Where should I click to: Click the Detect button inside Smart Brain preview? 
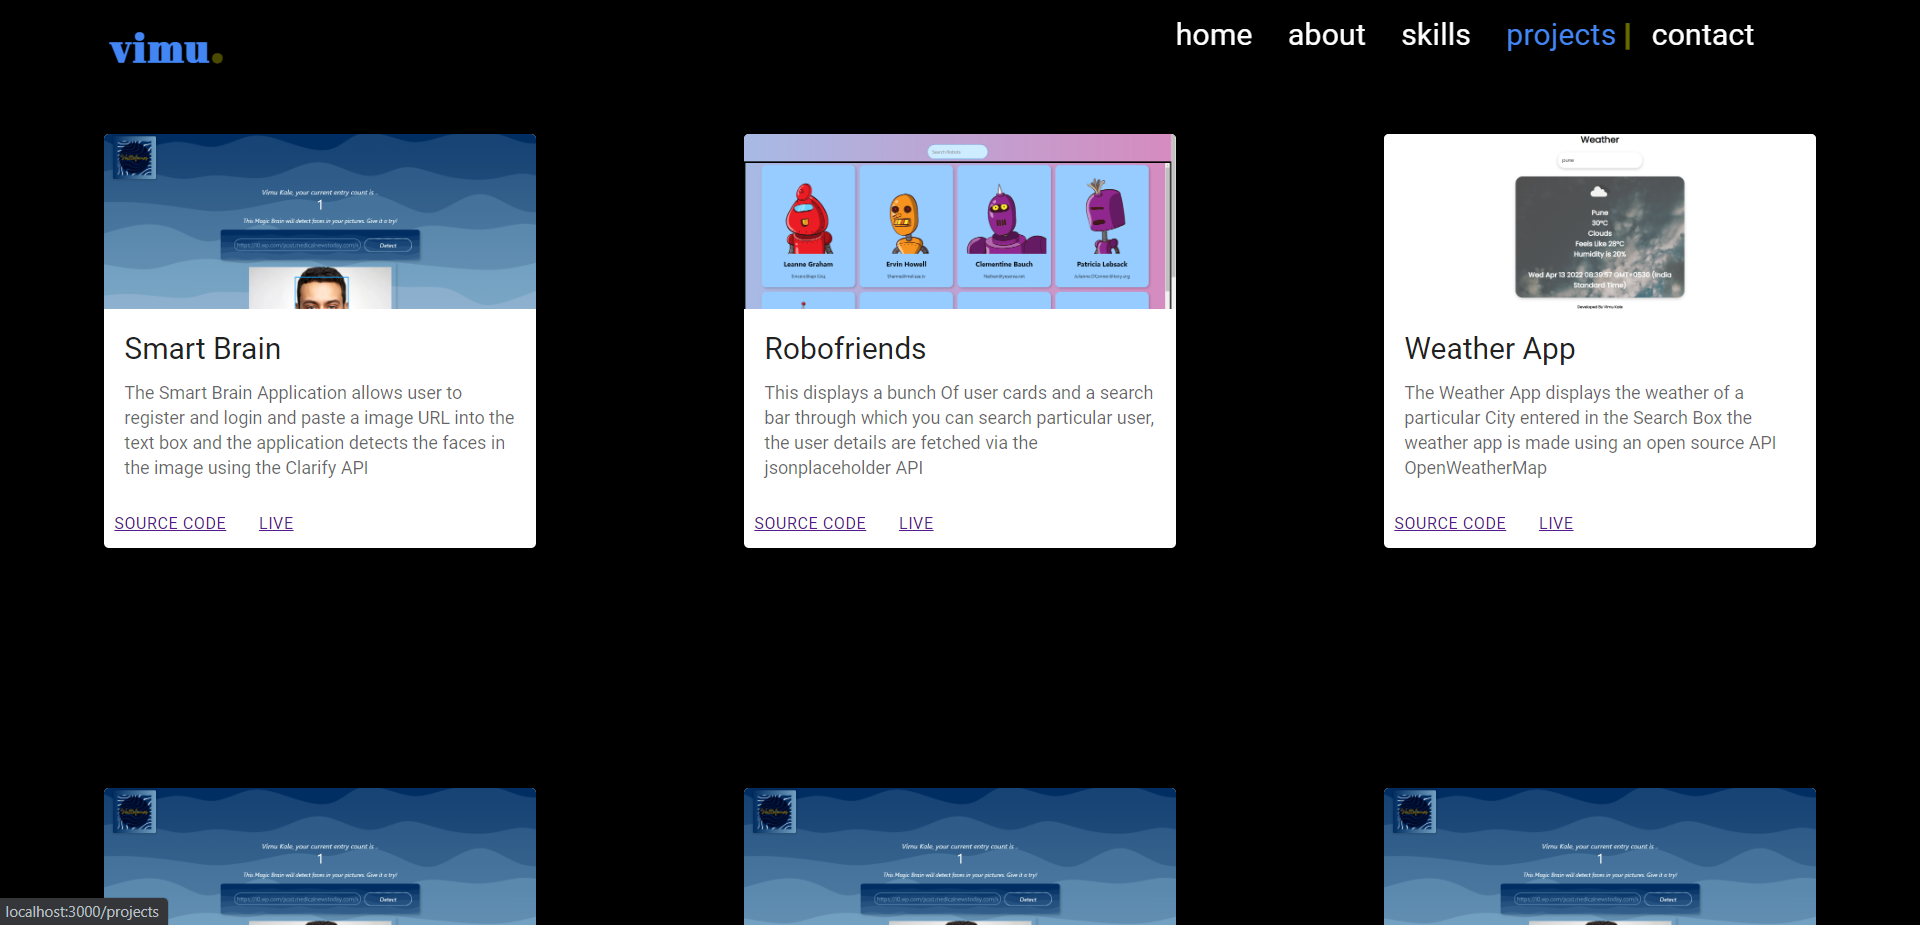point(390,244)
